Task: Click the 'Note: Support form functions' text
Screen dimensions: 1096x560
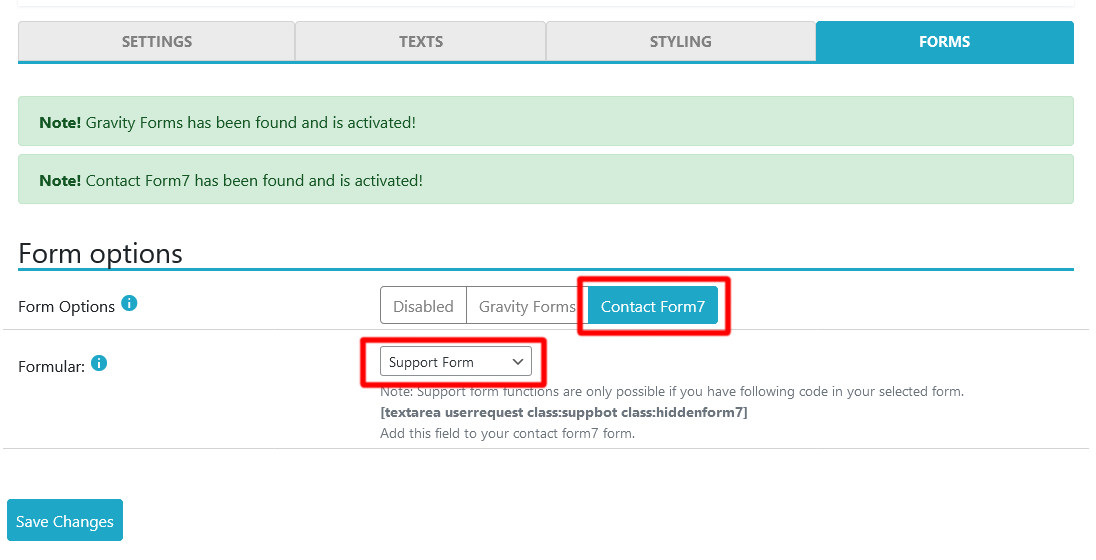Action: pyautogui.click(x=672, y=392)
